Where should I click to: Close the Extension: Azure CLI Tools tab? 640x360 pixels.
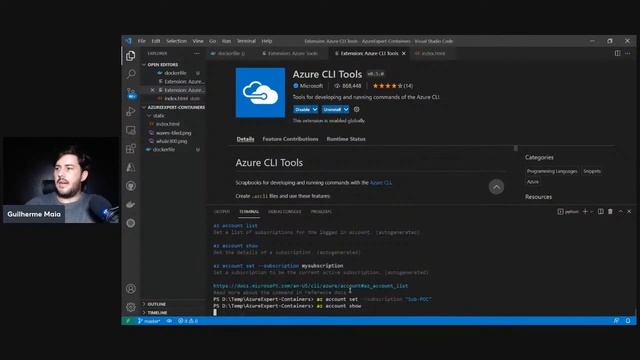click(x=404, y=53)
